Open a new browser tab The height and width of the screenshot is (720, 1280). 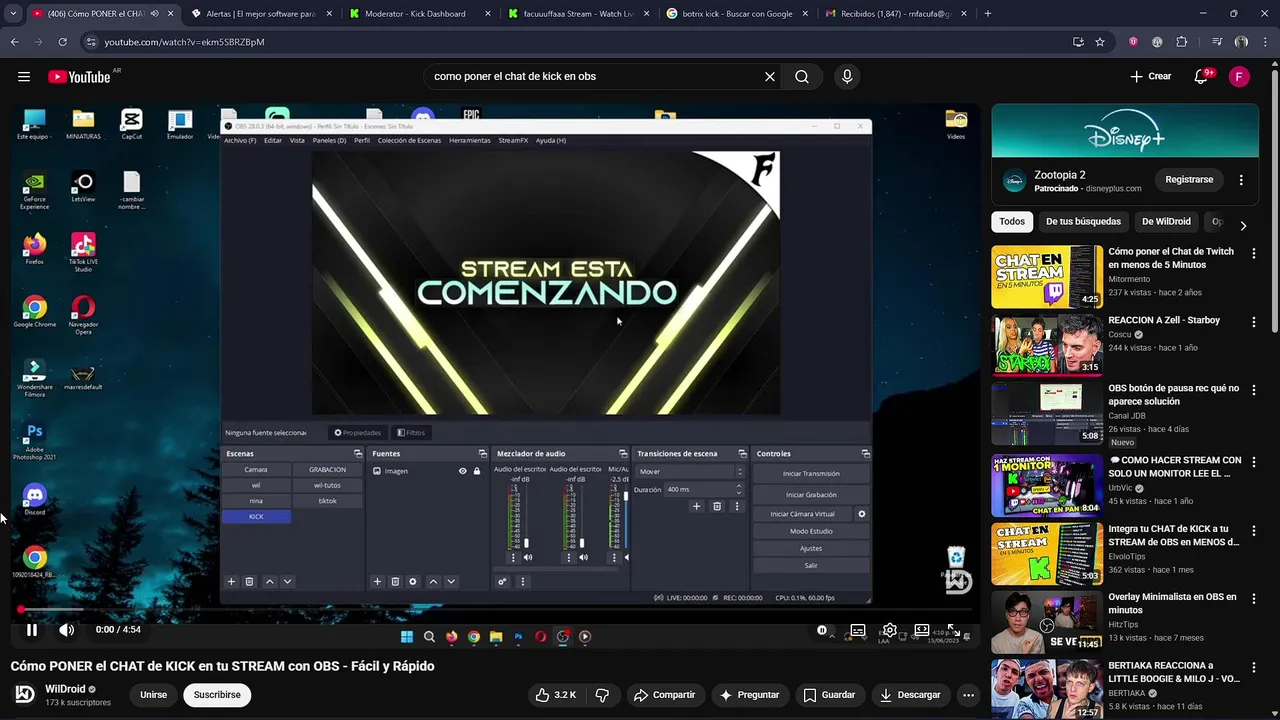tap(987, 14)
